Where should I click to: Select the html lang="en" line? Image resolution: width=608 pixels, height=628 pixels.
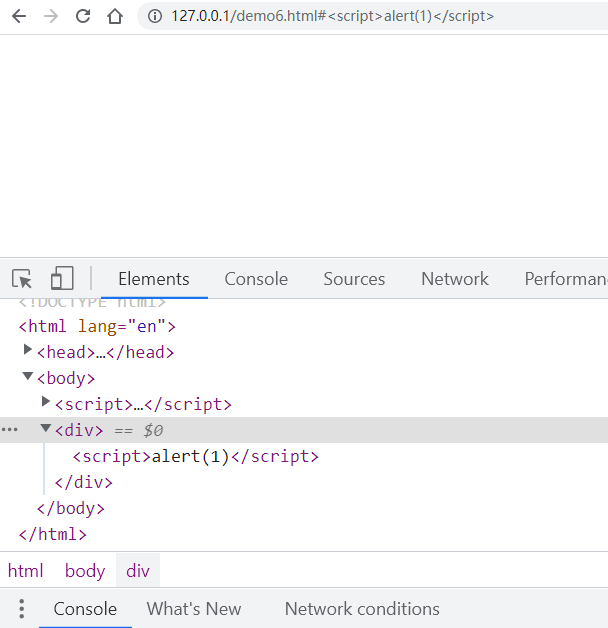pyautogui.click(x=97, y=326)
